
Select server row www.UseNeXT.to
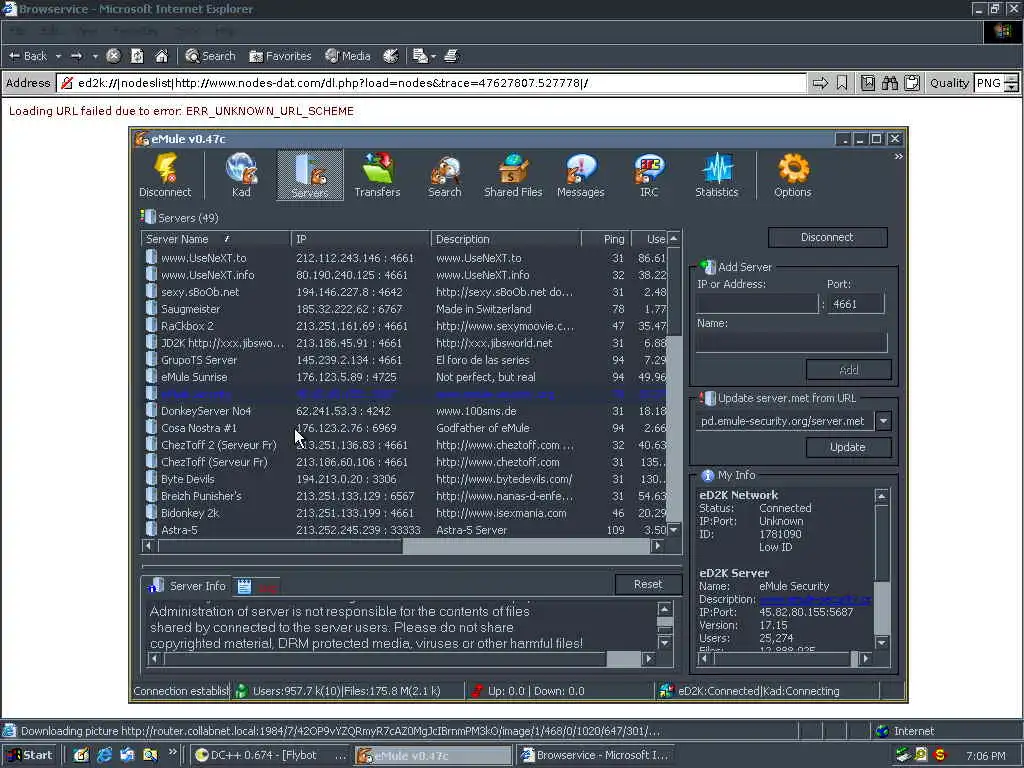(x=405, y=258)
